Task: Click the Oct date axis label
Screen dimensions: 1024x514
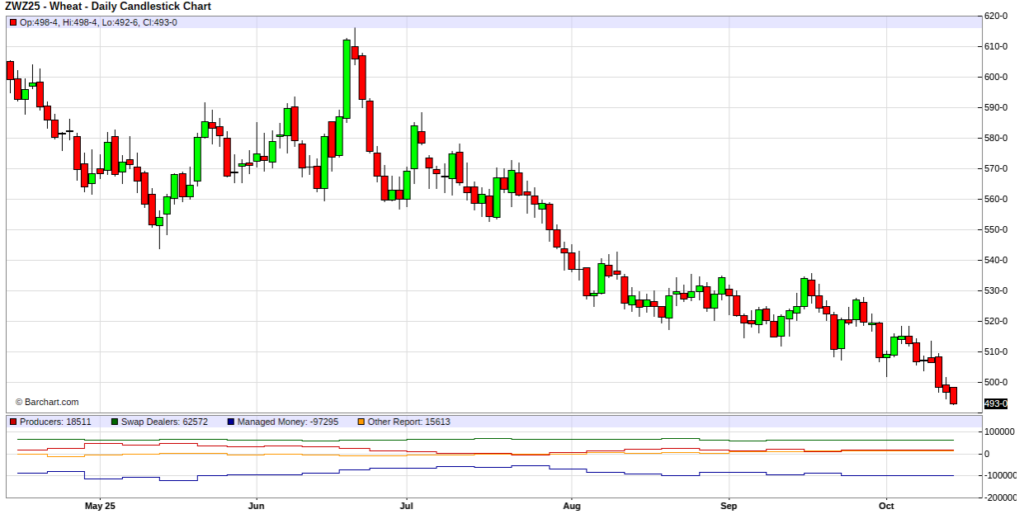Action: 885,506
